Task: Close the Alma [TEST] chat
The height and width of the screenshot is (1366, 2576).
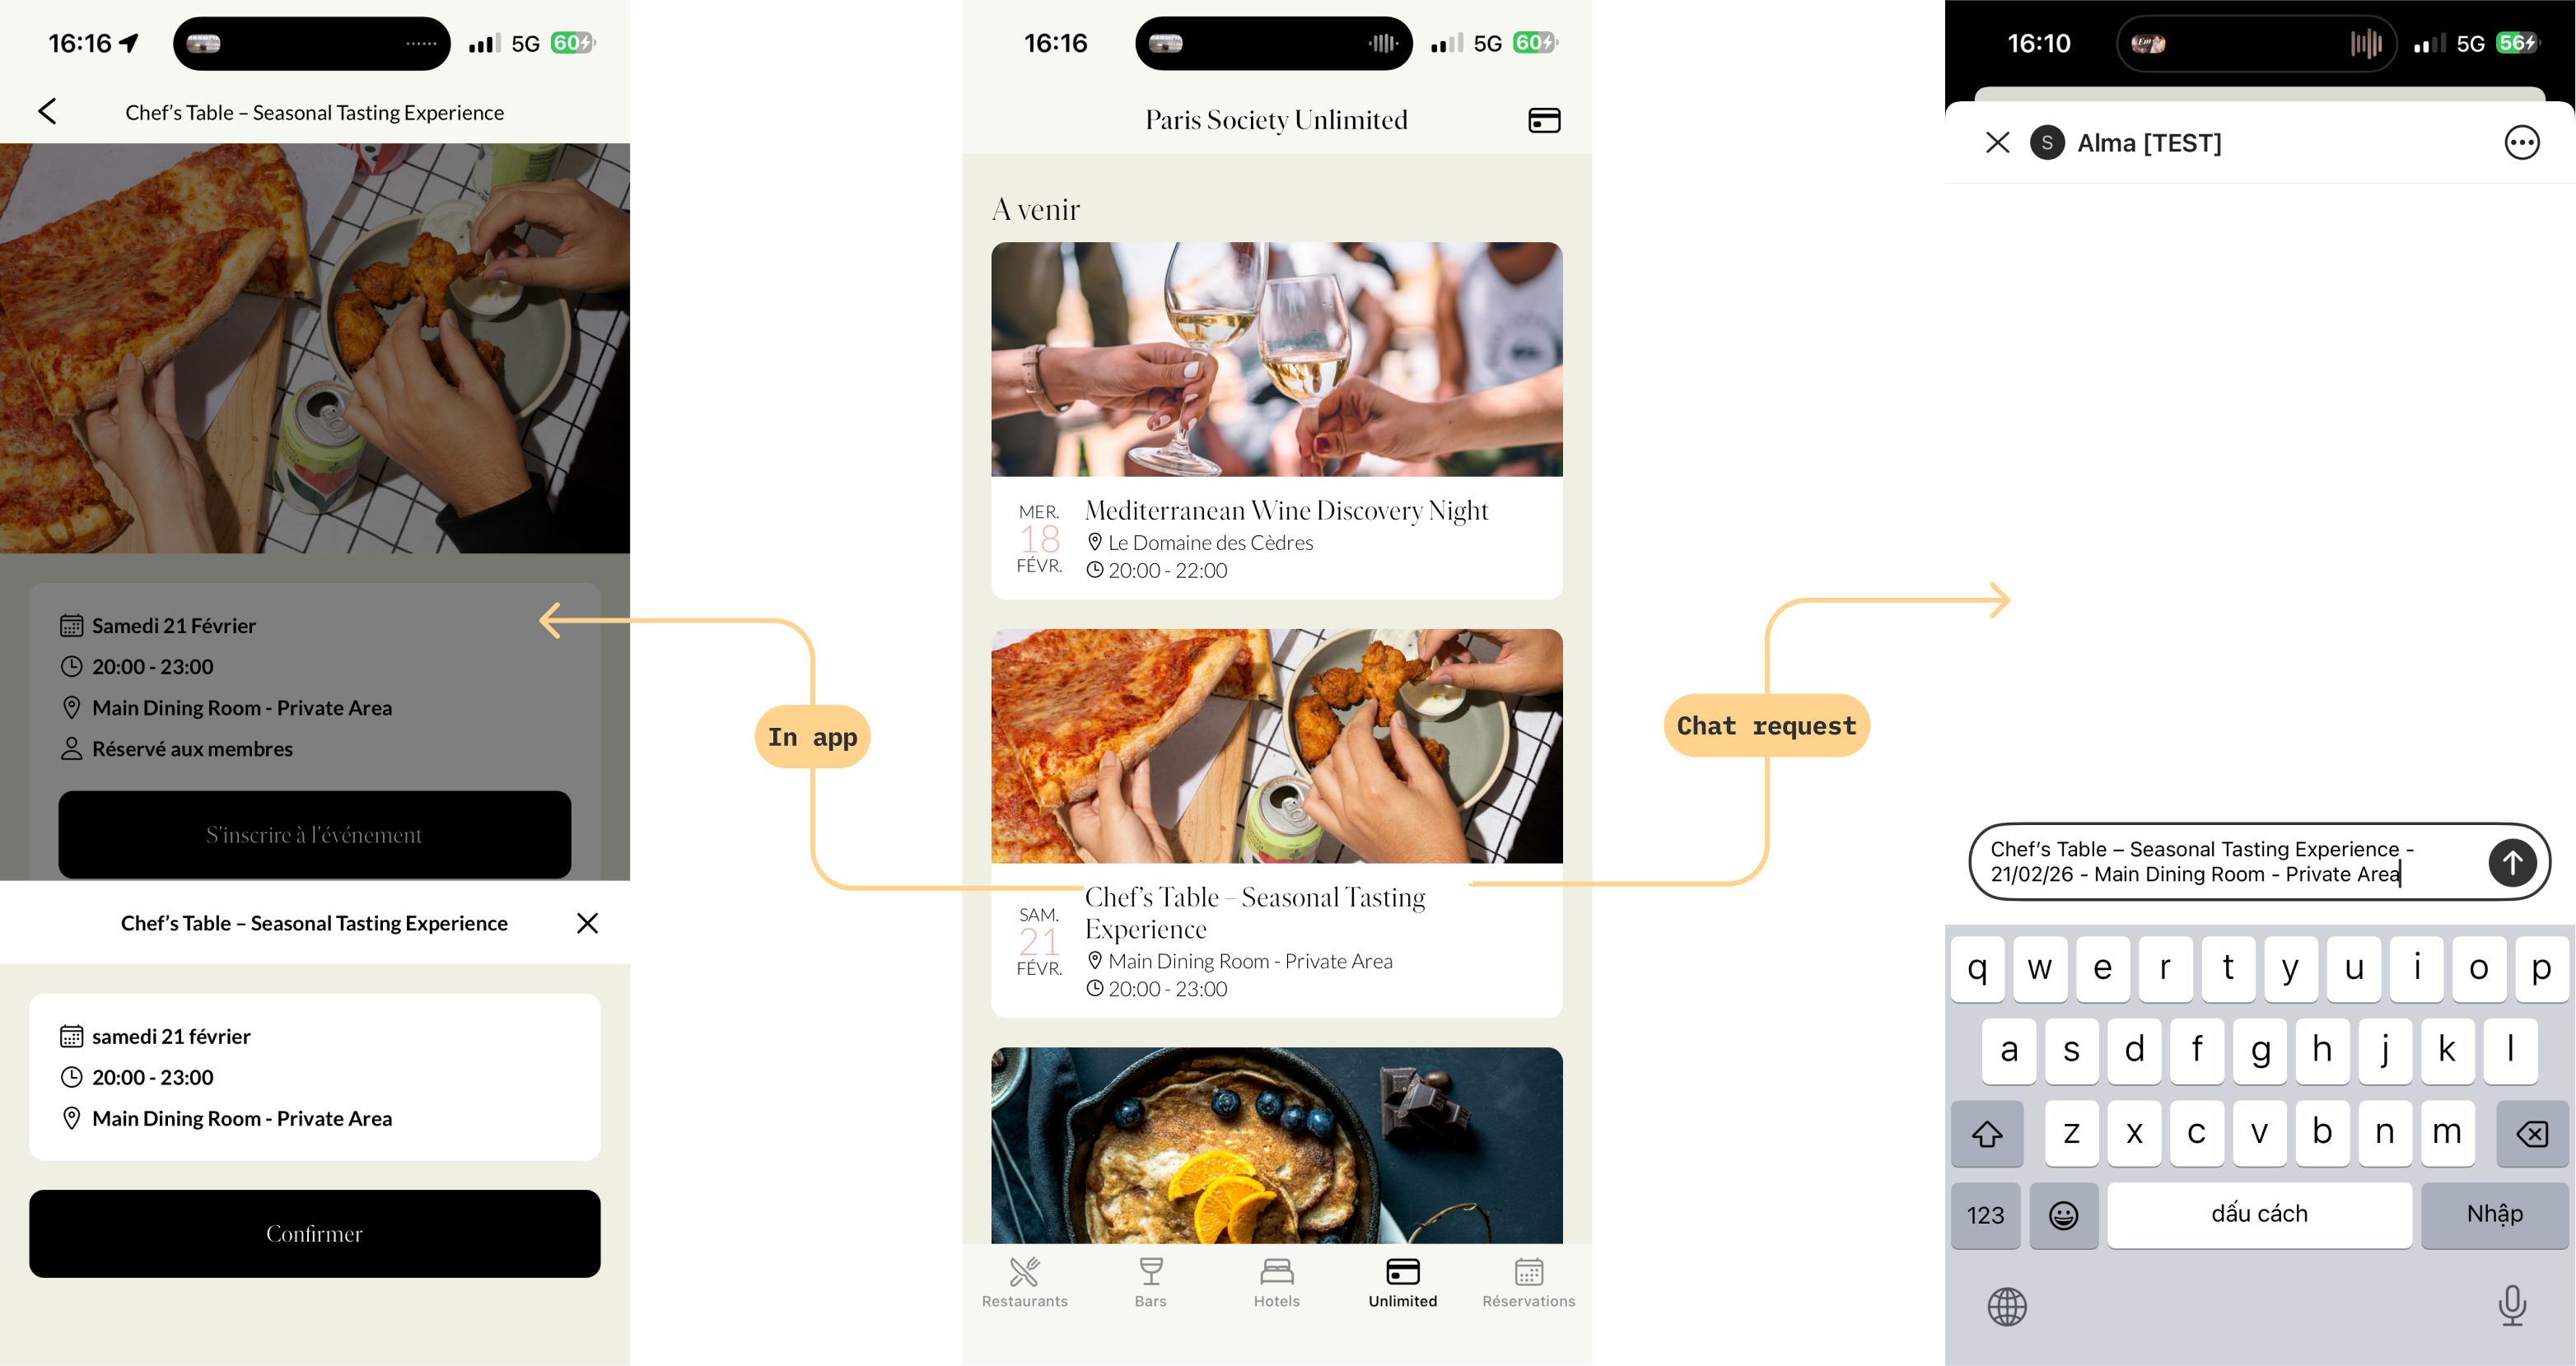Action: (x=1997, y=143)
